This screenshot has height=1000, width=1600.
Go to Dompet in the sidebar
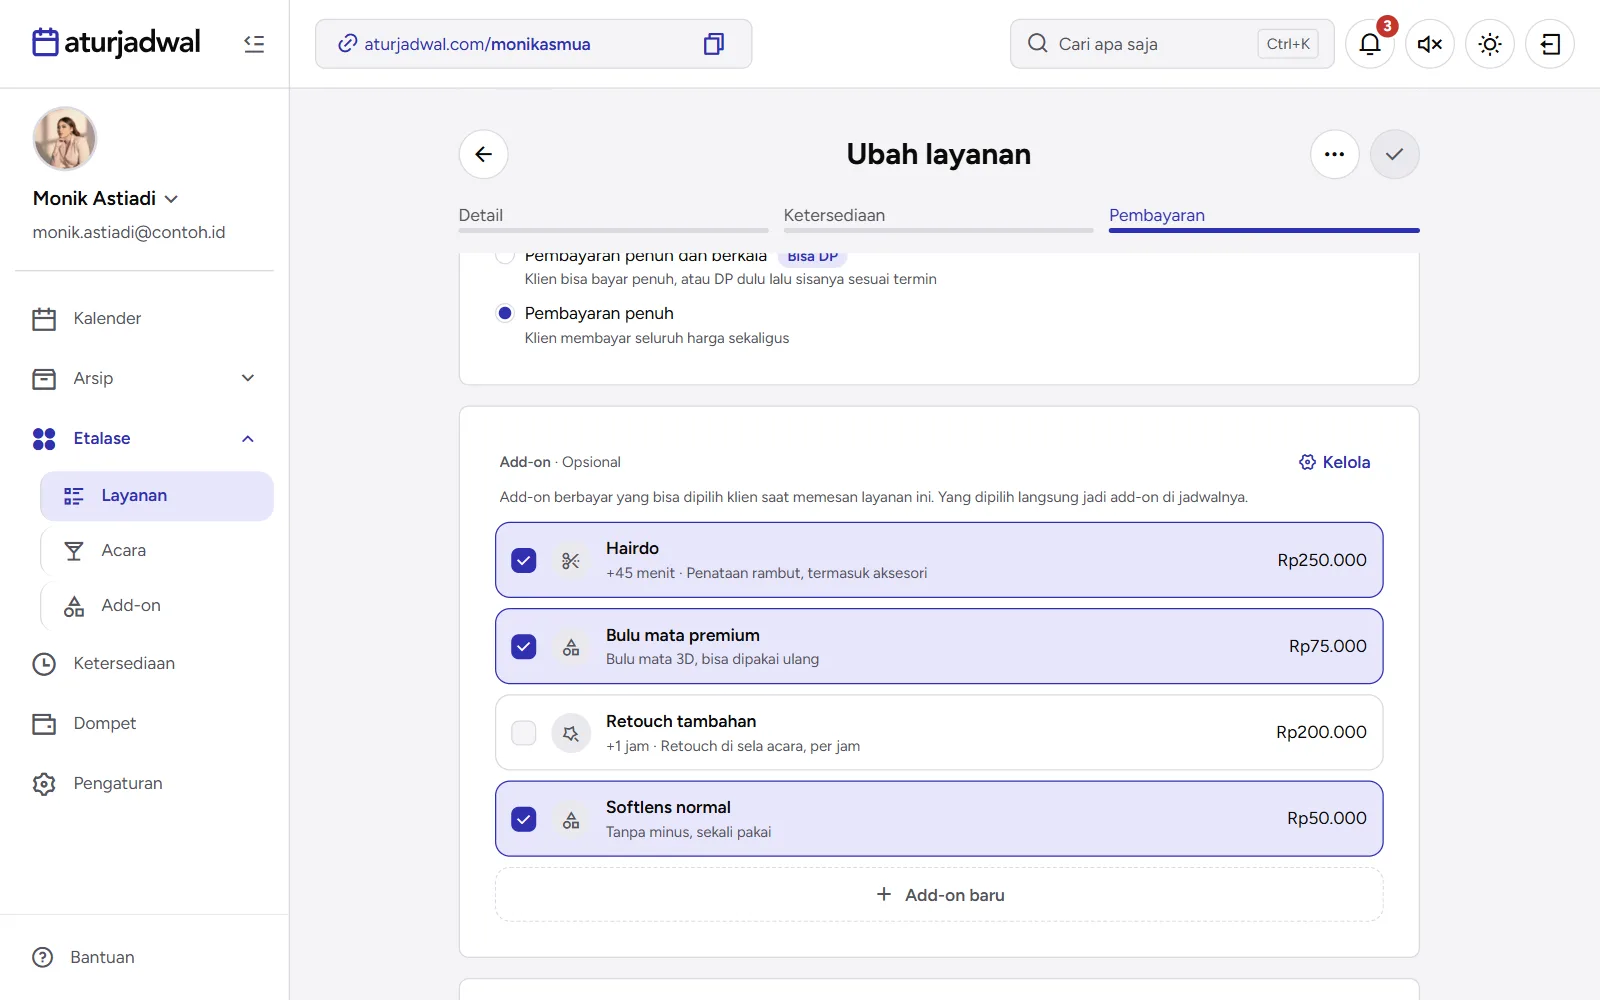tap(144, 724)
